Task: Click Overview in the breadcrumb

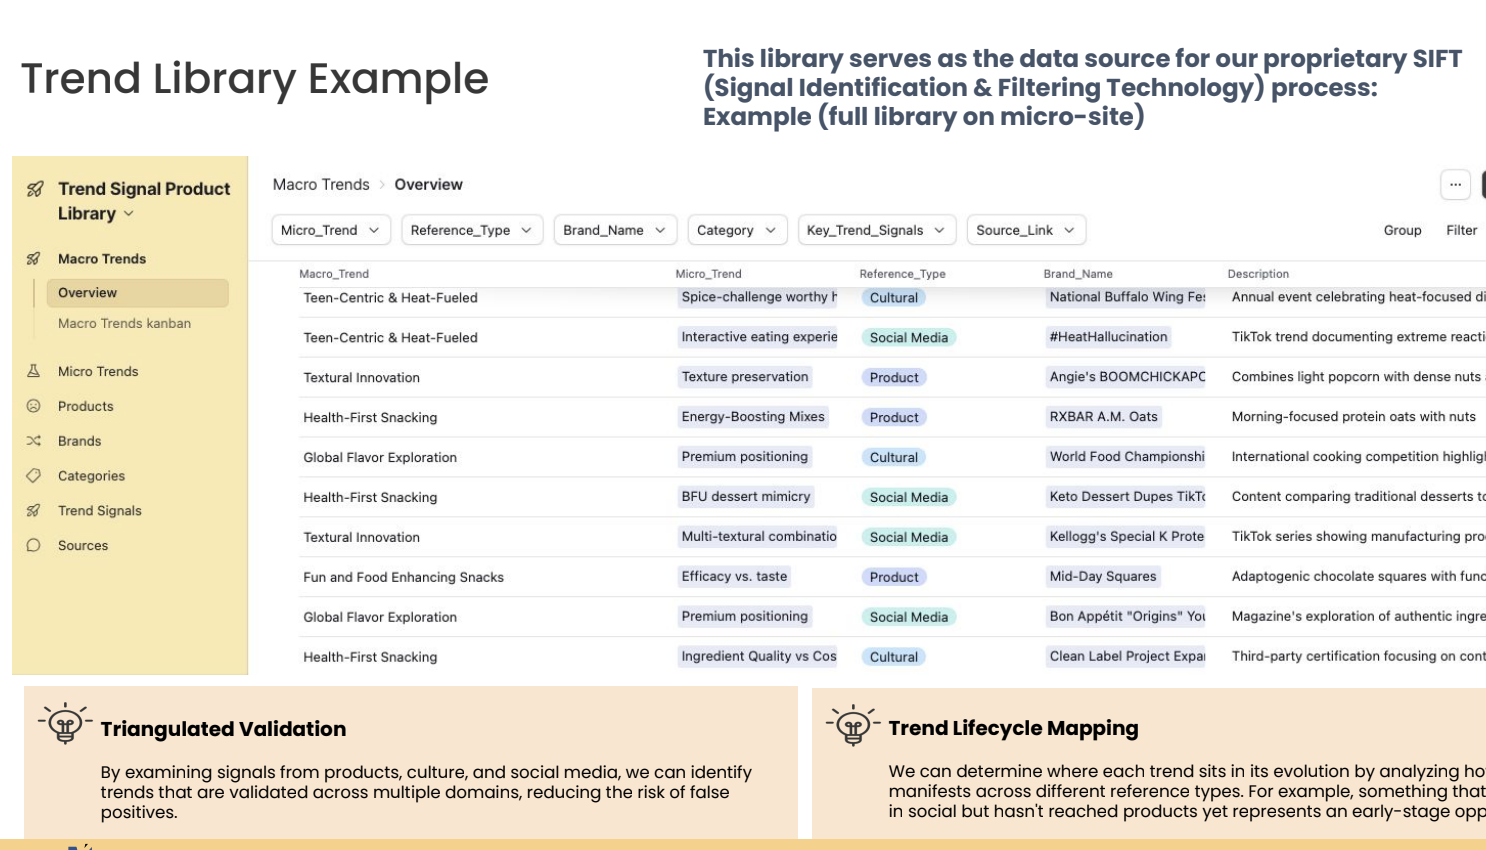Action: tap(428, 185)
